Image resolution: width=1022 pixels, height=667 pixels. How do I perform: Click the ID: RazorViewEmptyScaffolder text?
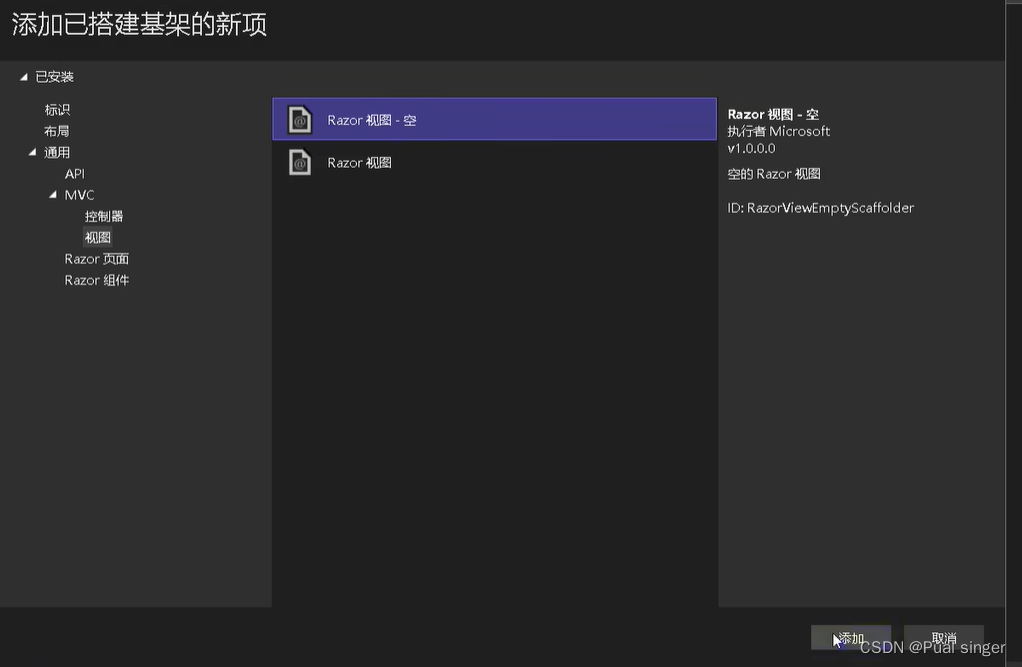821,208
